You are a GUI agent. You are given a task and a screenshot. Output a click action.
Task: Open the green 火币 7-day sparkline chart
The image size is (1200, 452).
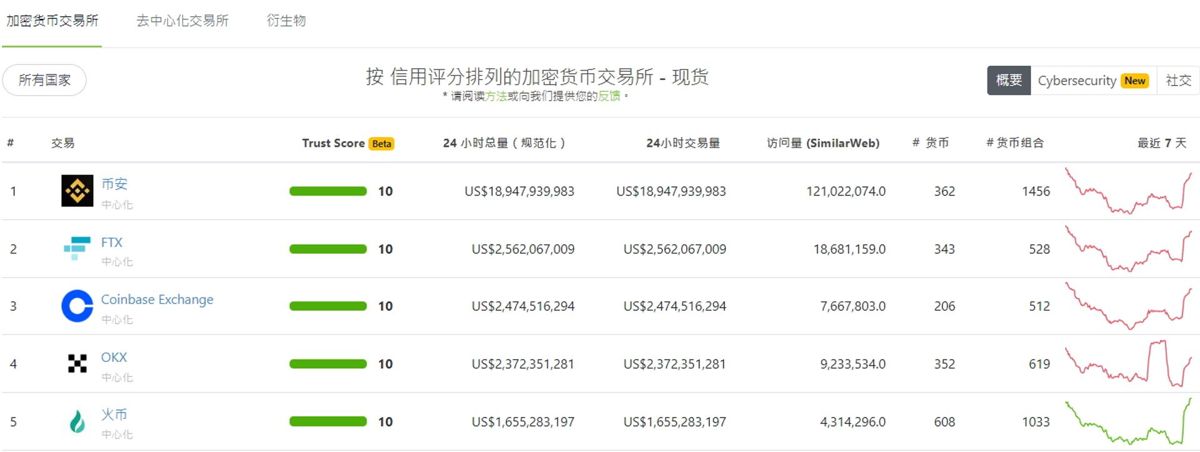tap(1129, 422)
